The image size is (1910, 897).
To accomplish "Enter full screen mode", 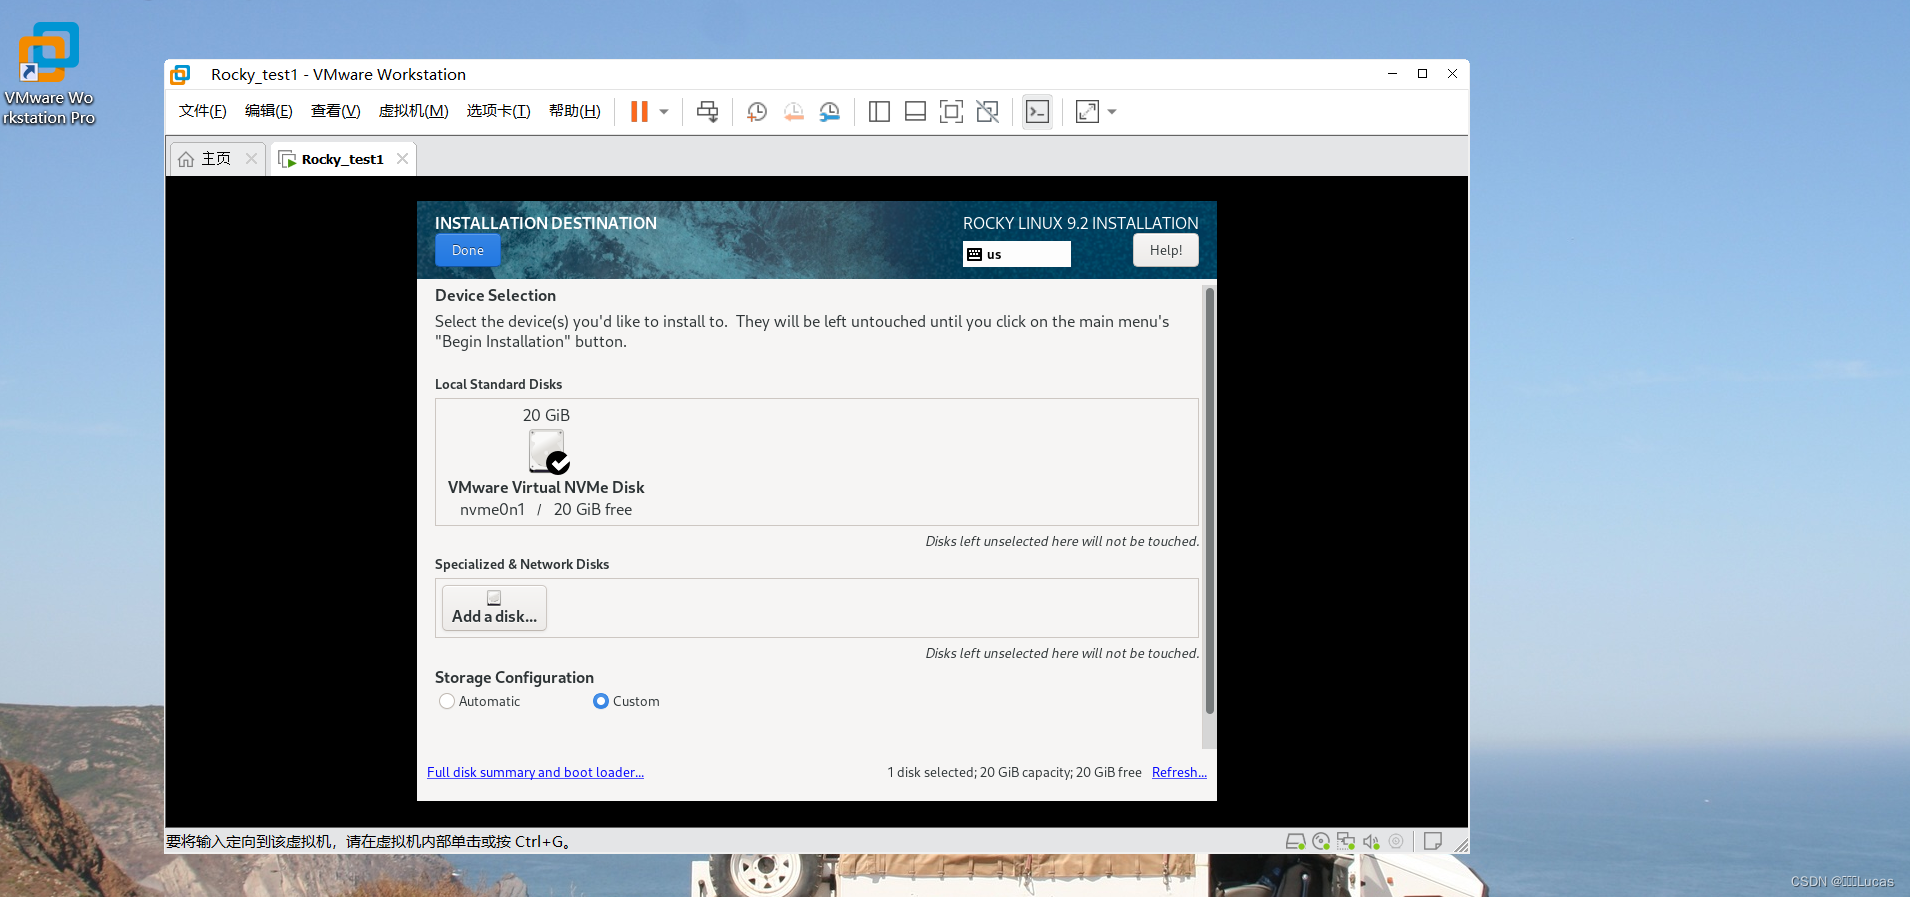I will pyautogui.click(x=951, y=112).
